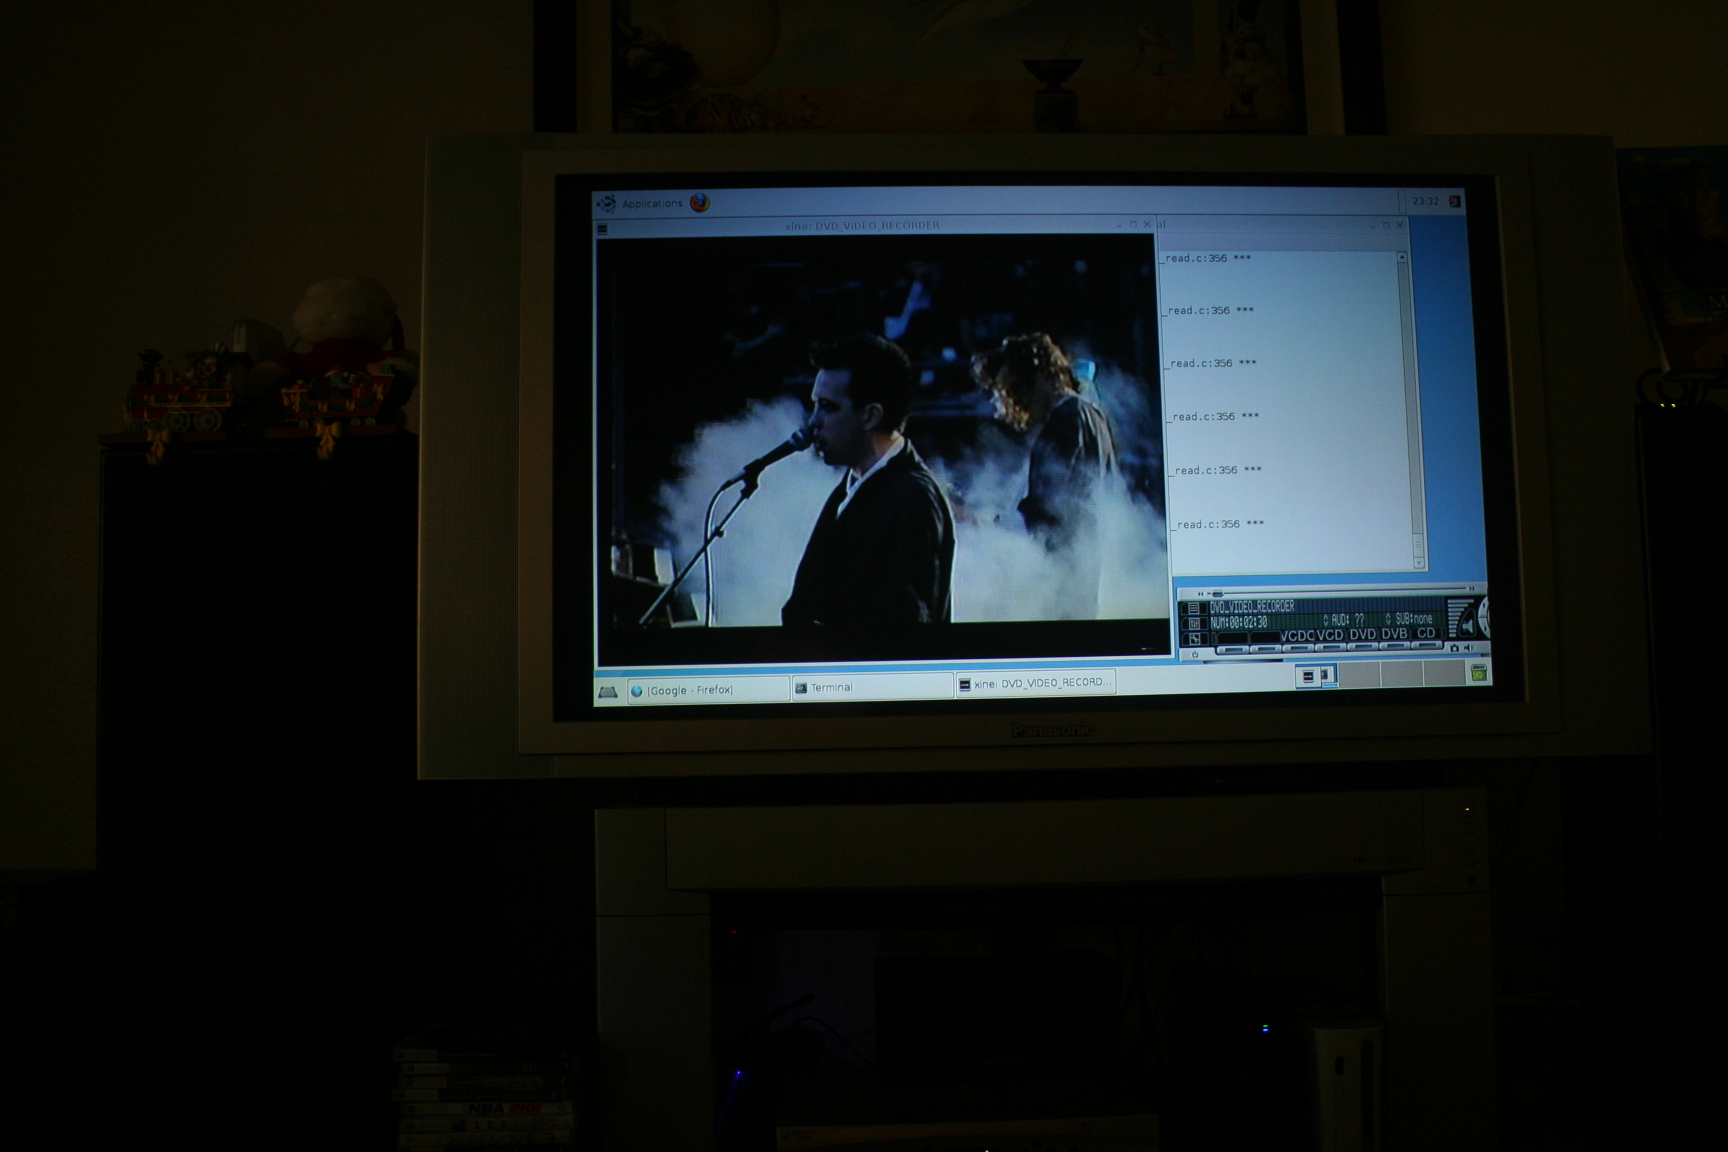Image resolution: width=1728 pixels, height=1152 pixels.
Task: Open the xine video window menu icon
Action: (602, 229)
